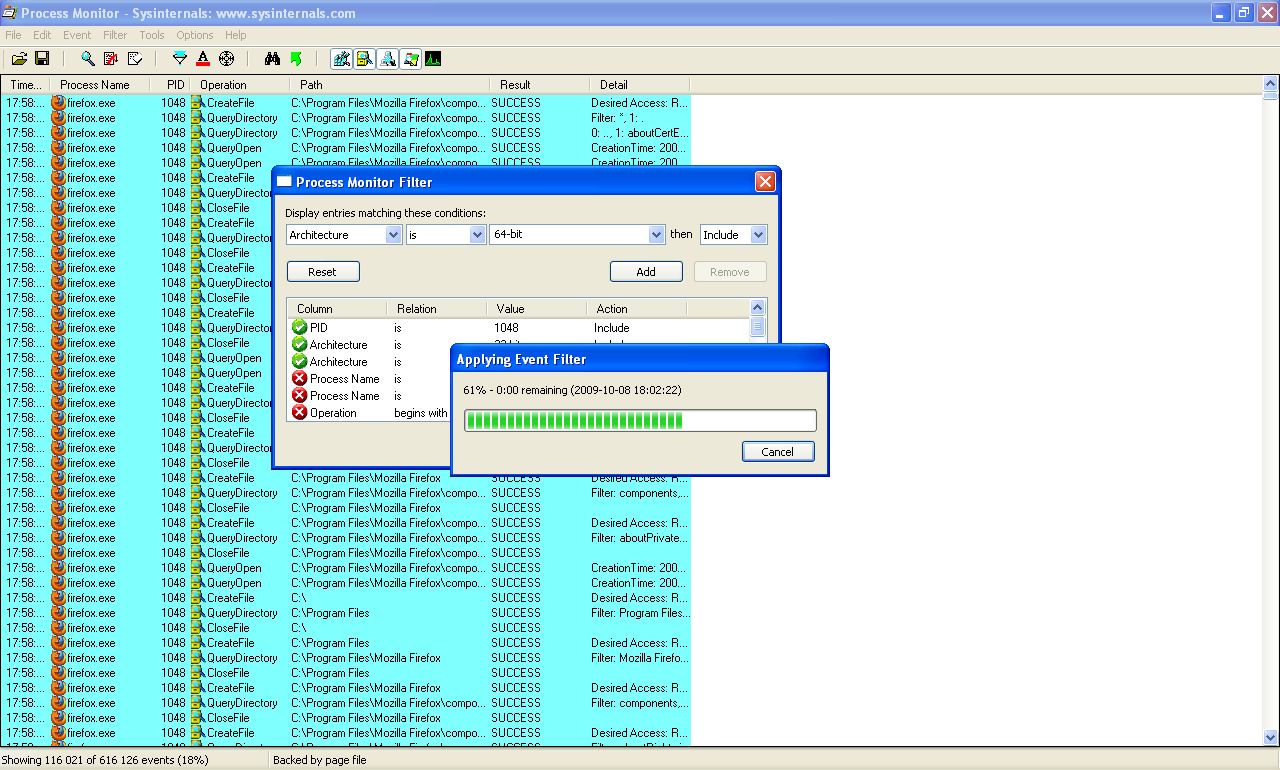This screenshot has width=1280, height=770.
Task: Enable the Operation begins with filter entry
Action: pyautogui.click(x=299, y=412)
